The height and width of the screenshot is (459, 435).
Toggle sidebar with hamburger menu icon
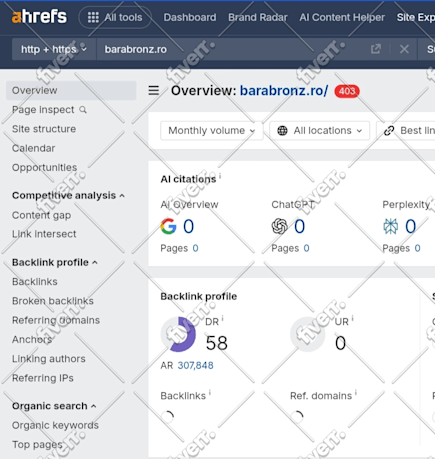point(154,90)
